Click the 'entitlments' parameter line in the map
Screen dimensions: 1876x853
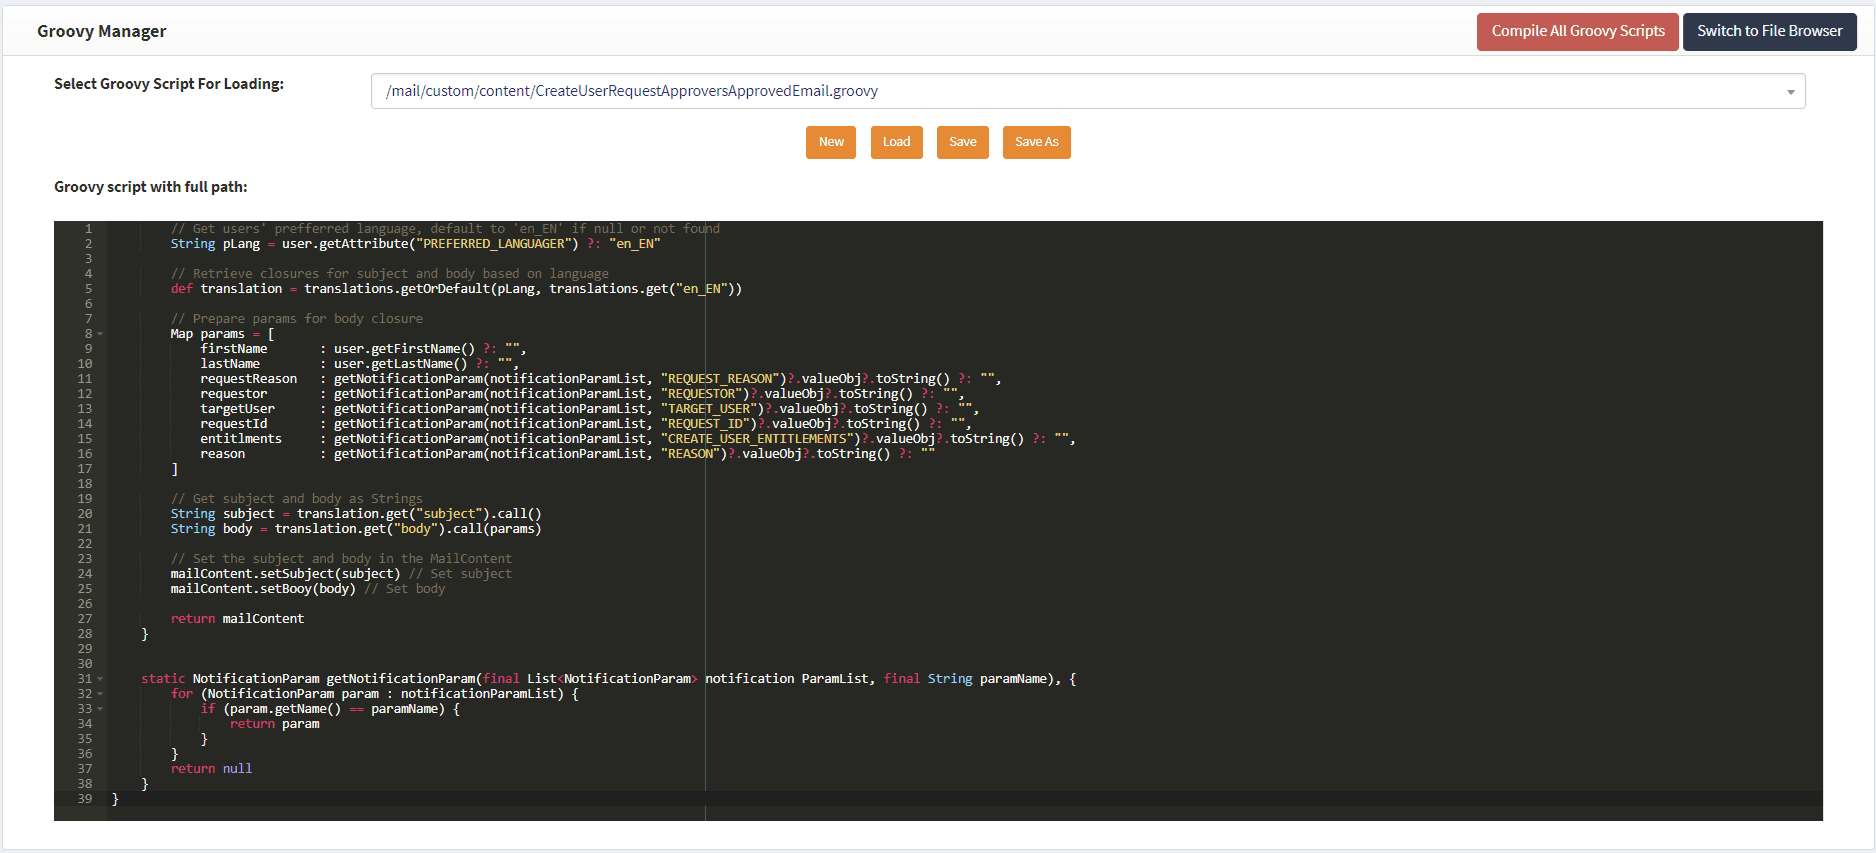[241, 439]
